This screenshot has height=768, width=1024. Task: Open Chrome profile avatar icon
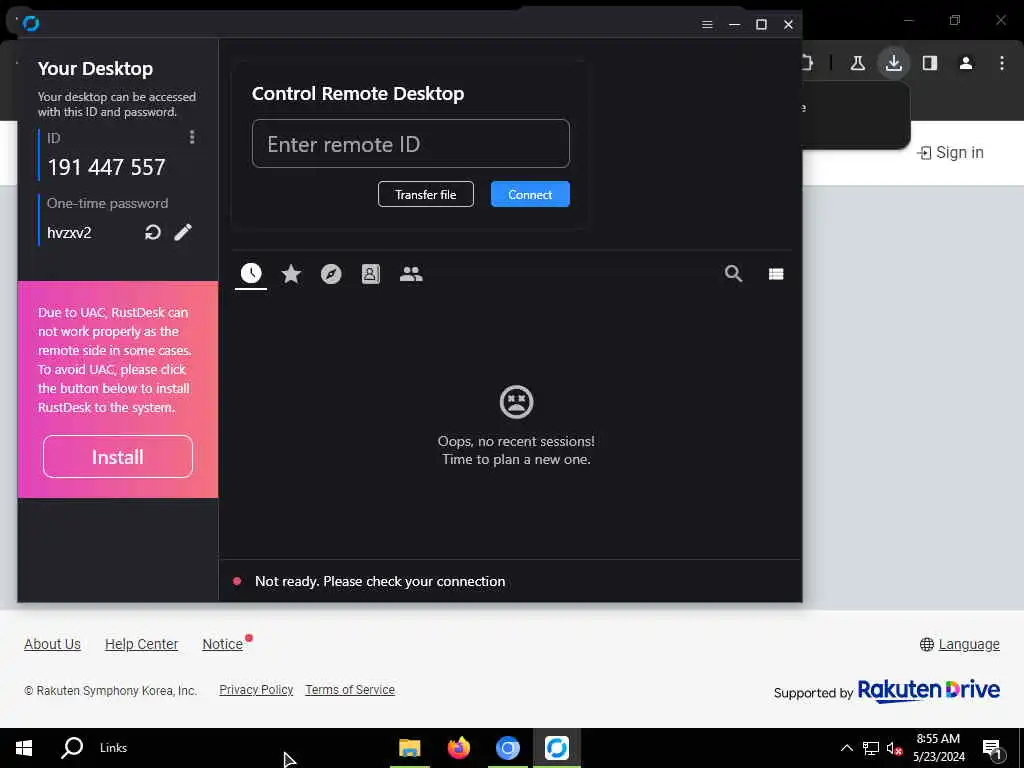pyautogui.click(x=966, y=63)
